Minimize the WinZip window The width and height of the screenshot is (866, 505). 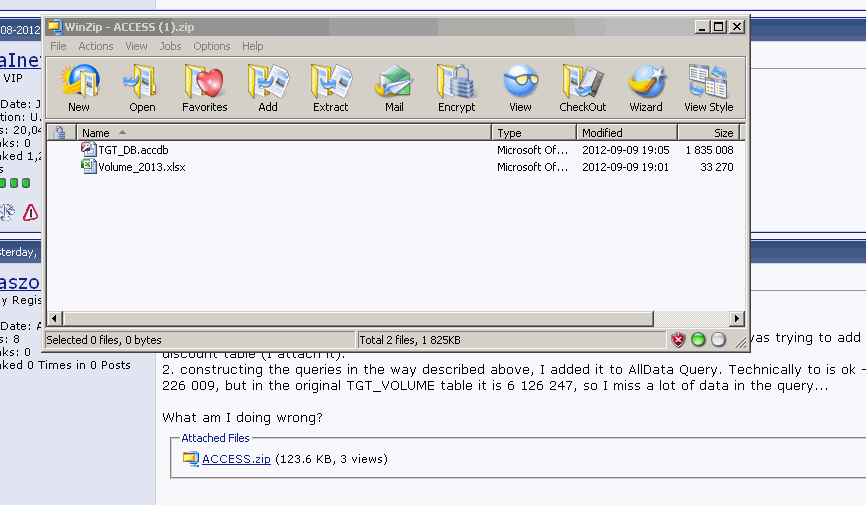pos(701,27)
